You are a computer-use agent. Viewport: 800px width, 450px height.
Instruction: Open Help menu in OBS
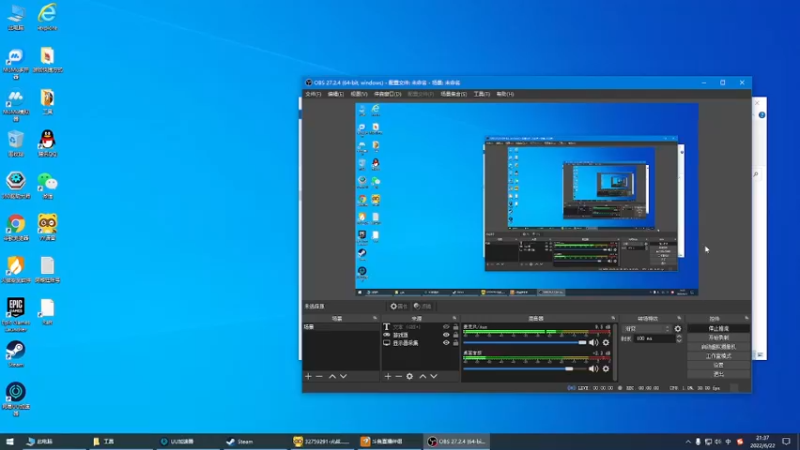(505, 94)
